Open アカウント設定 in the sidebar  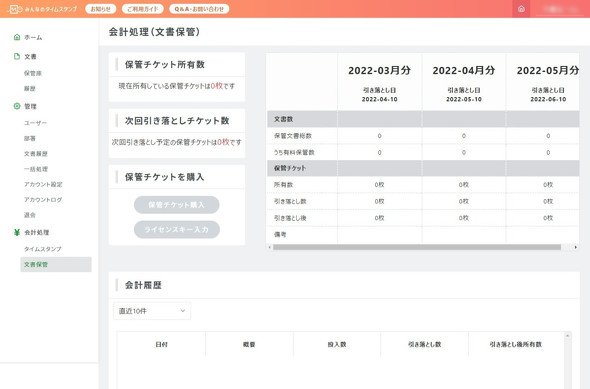pos(43,184)
